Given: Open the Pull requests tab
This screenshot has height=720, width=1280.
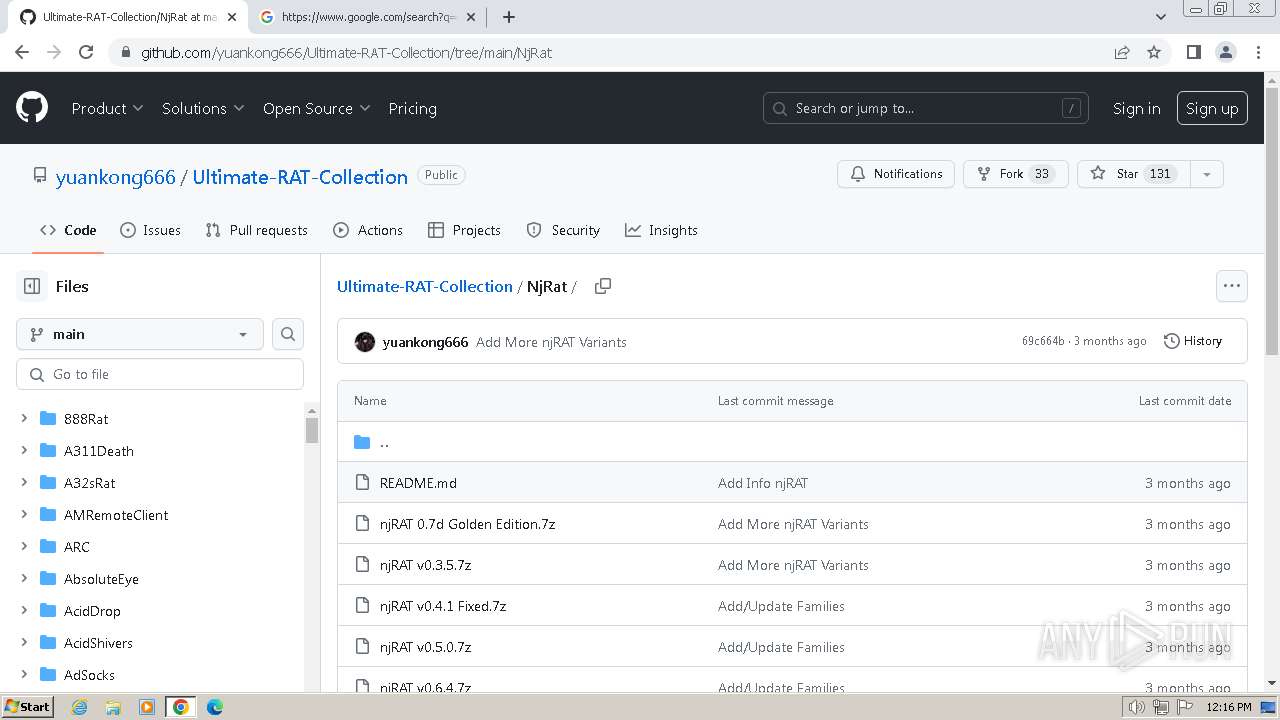Looking at the screenshot, I should (x=256, y=230).
